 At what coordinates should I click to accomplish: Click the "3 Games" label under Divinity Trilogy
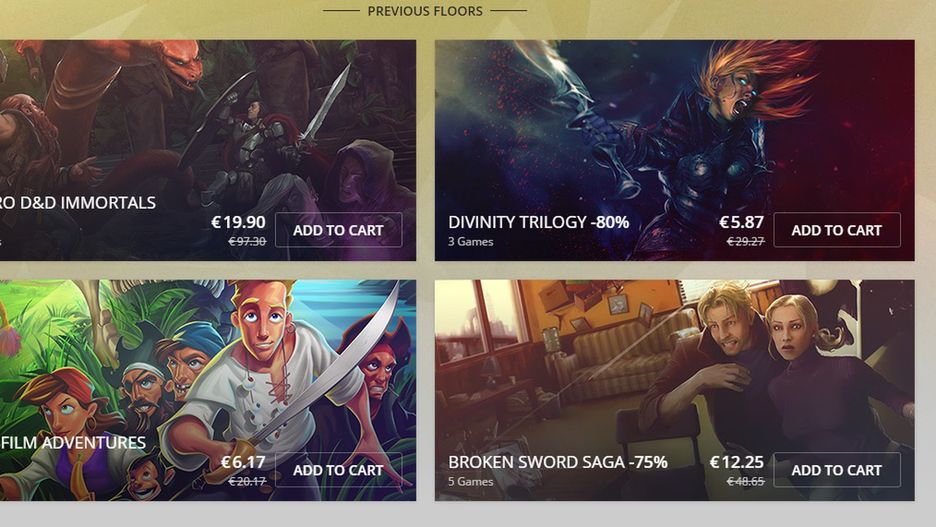(470, 242)
